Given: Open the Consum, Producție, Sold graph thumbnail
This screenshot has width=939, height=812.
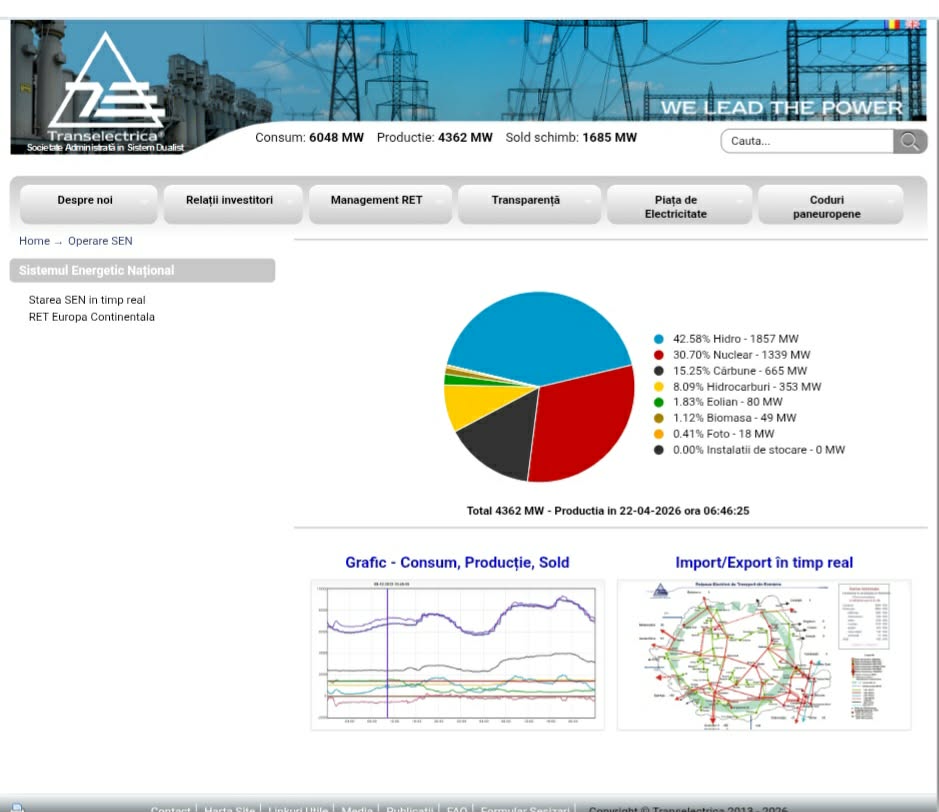Looking at the screenshot, I should pos(457,654).
